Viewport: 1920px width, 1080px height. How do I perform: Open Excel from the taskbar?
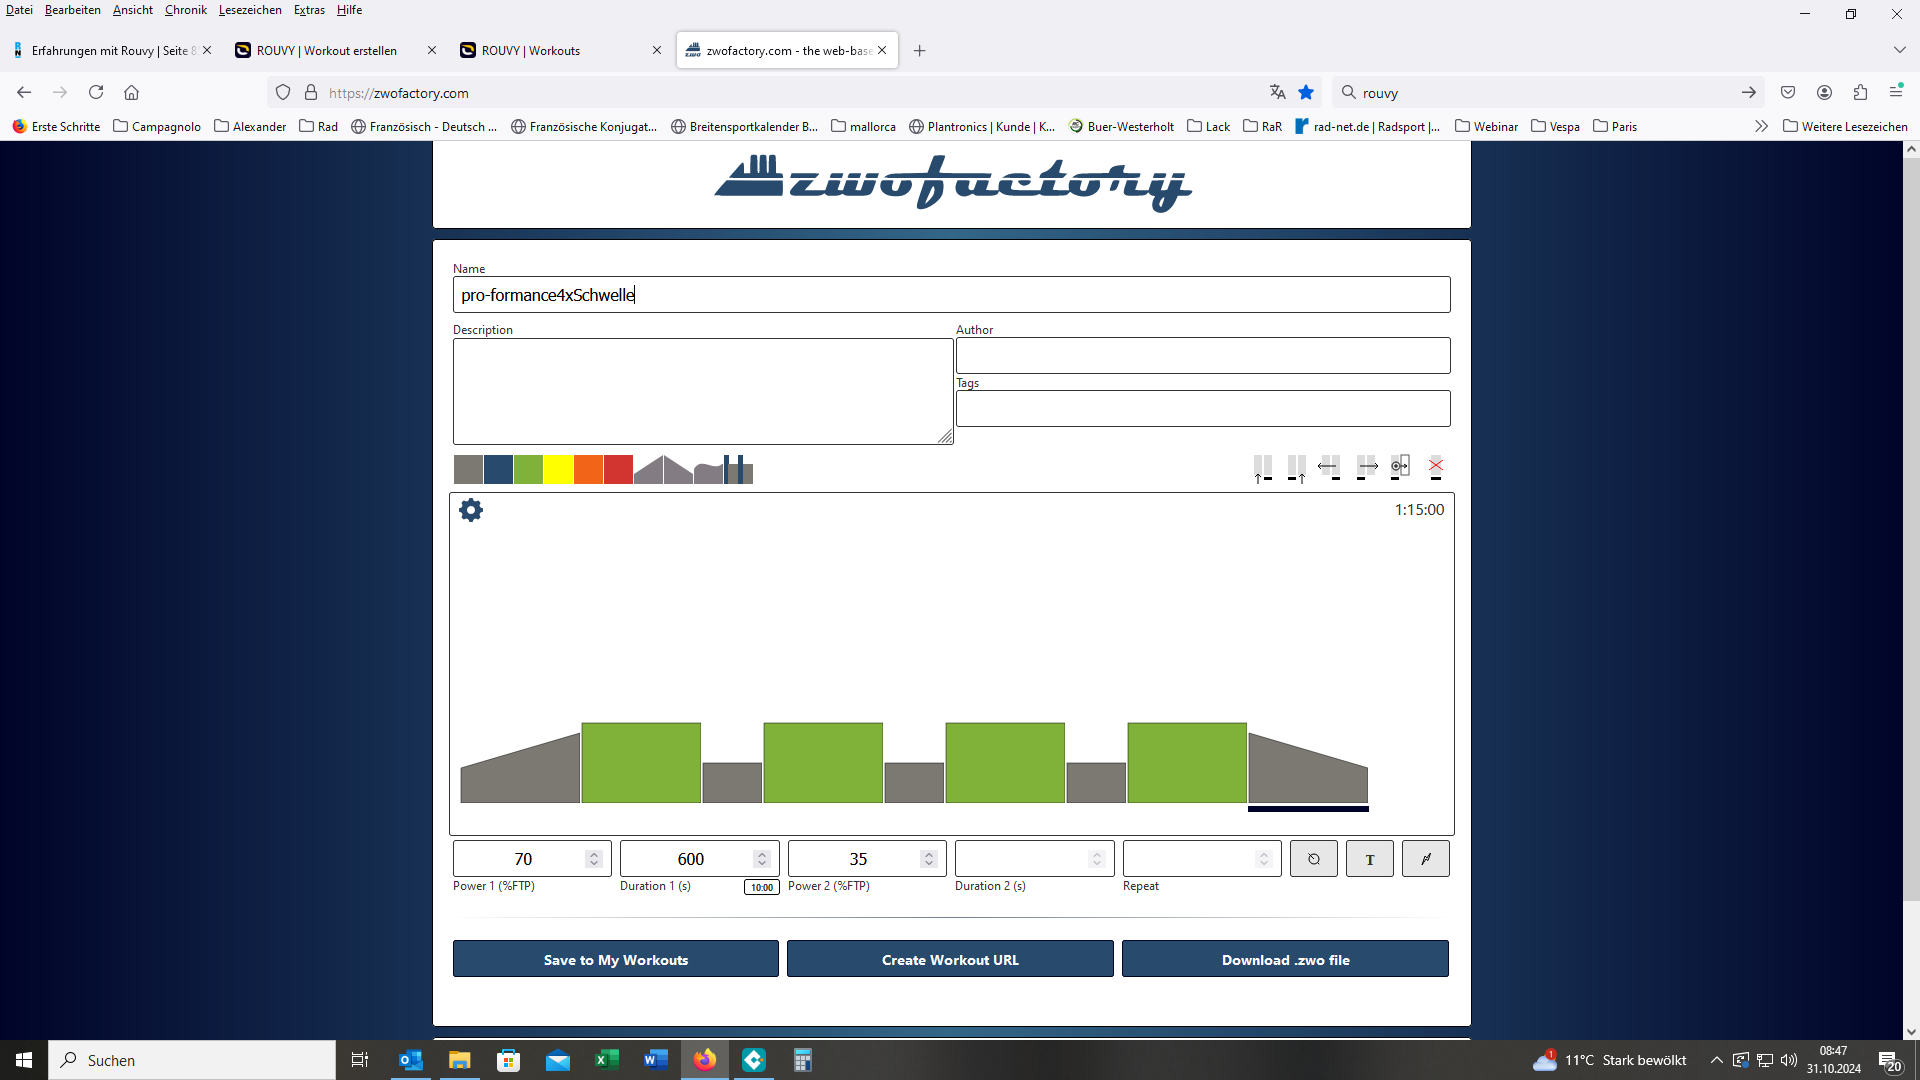point(607,1060)
